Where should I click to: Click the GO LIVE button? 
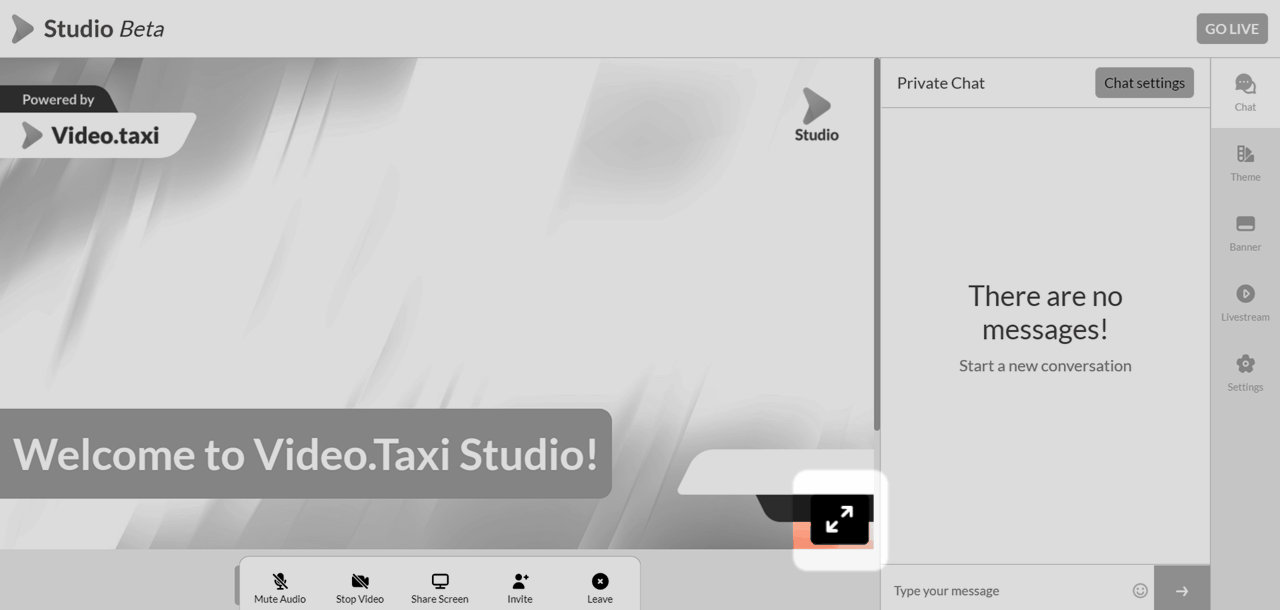coord(1231,29)
